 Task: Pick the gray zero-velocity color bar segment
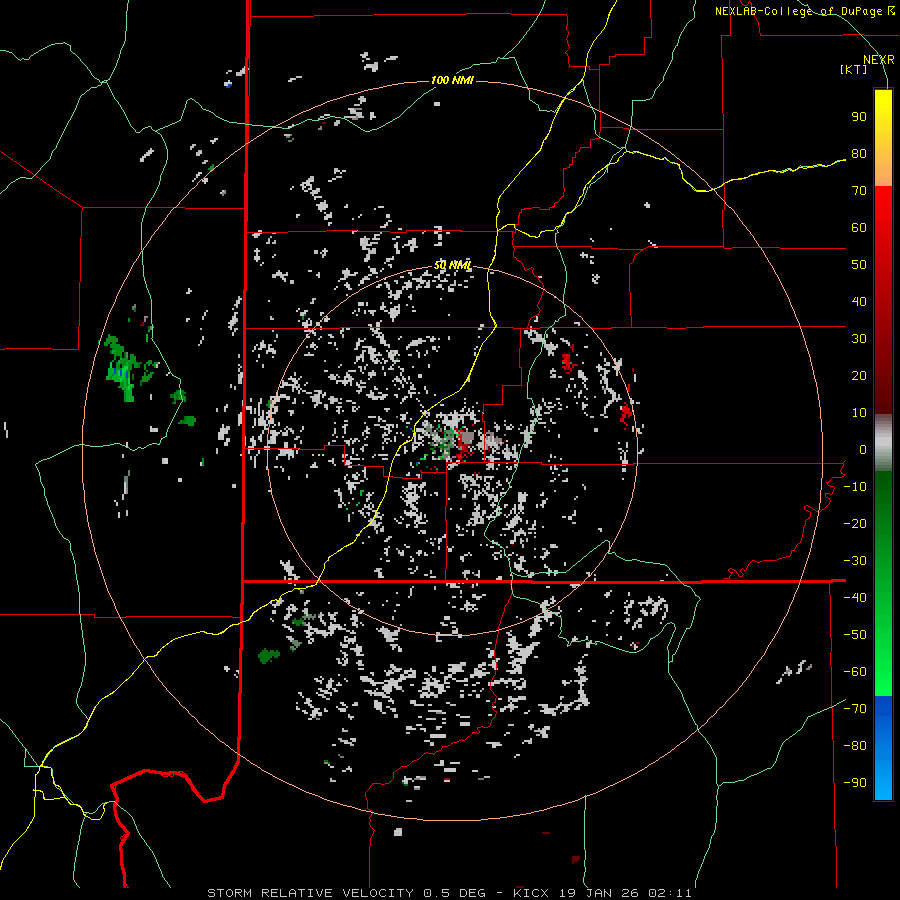883,443
